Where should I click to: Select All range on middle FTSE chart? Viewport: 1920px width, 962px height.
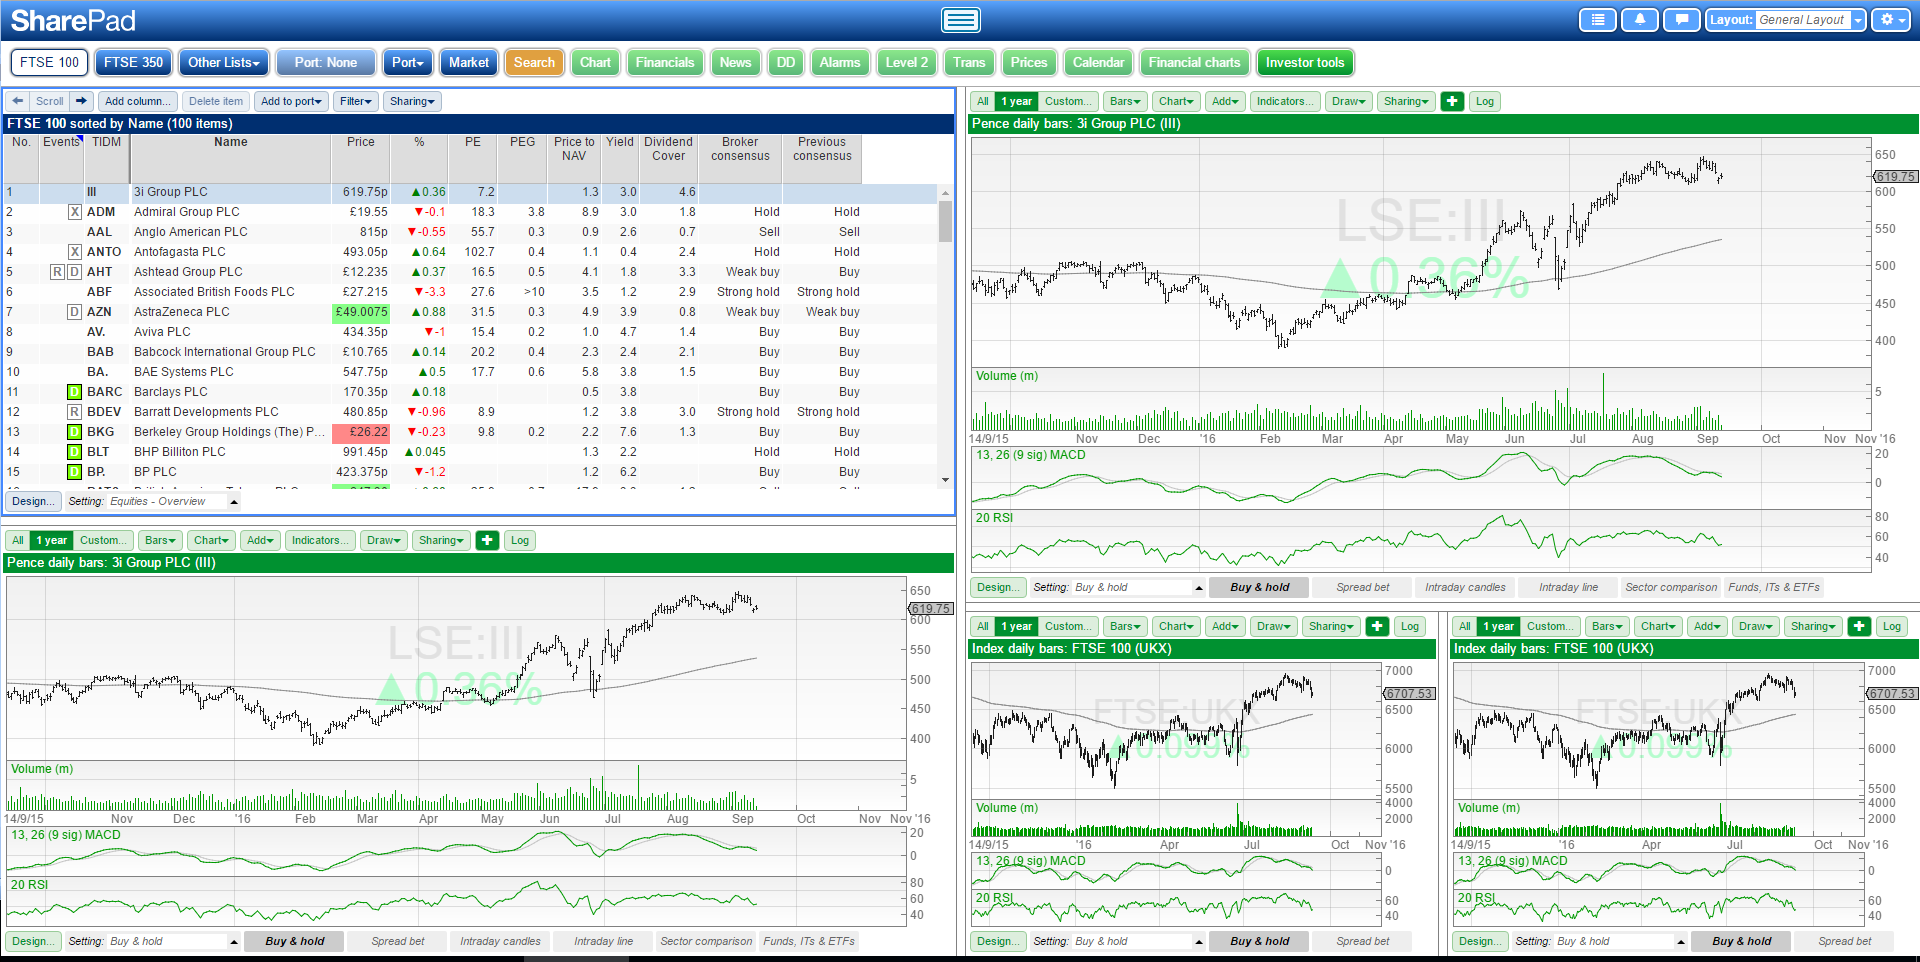983,626
